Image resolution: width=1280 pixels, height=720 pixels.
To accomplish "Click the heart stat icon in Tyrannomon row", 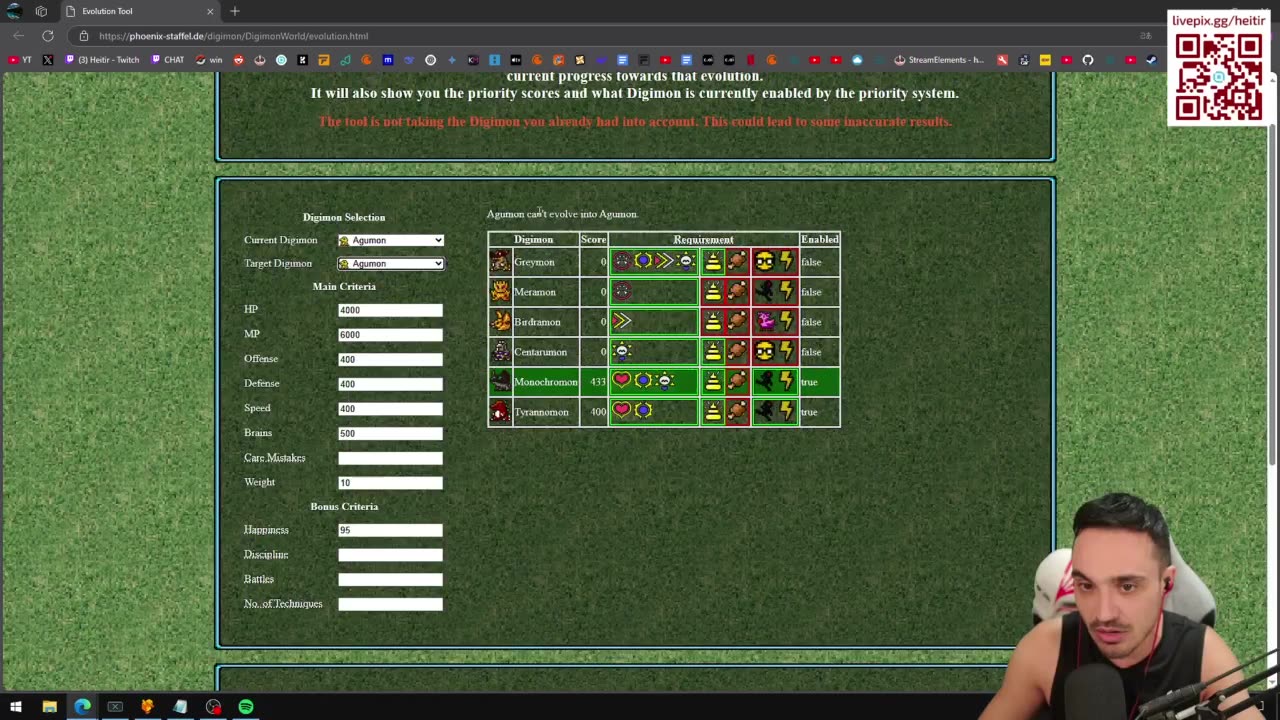I will coord(622,411).
